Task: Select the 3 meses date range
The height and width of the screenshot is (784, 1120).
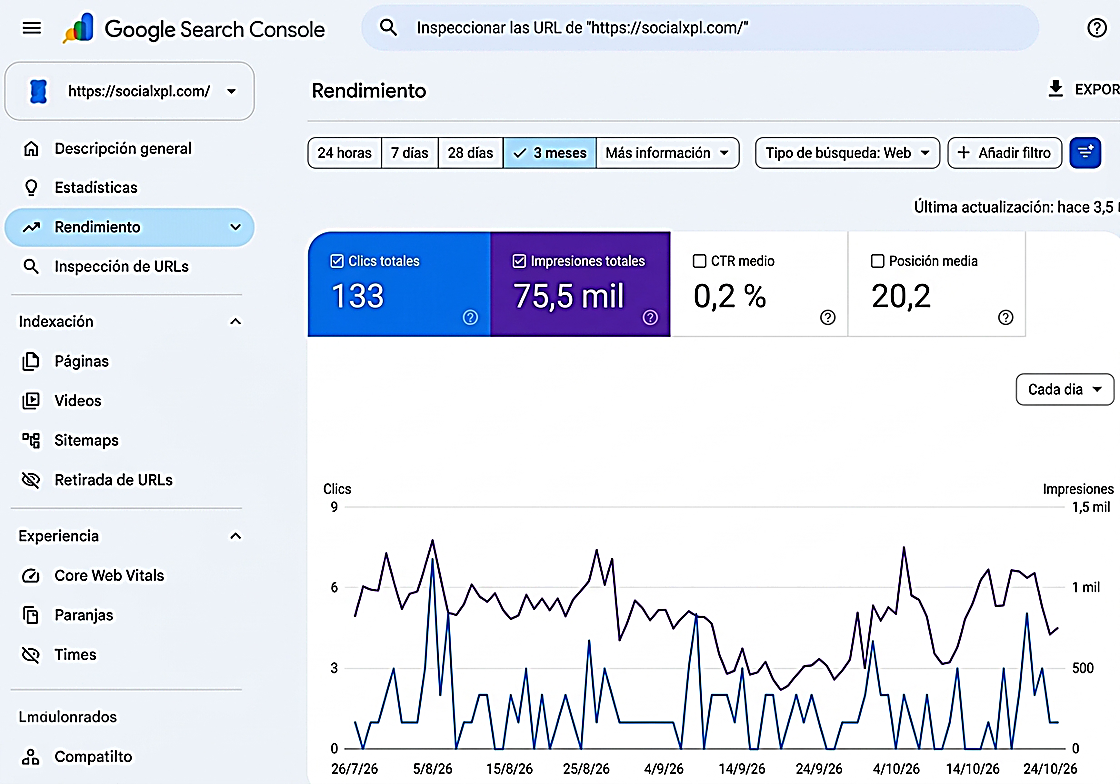Action: 549,153
